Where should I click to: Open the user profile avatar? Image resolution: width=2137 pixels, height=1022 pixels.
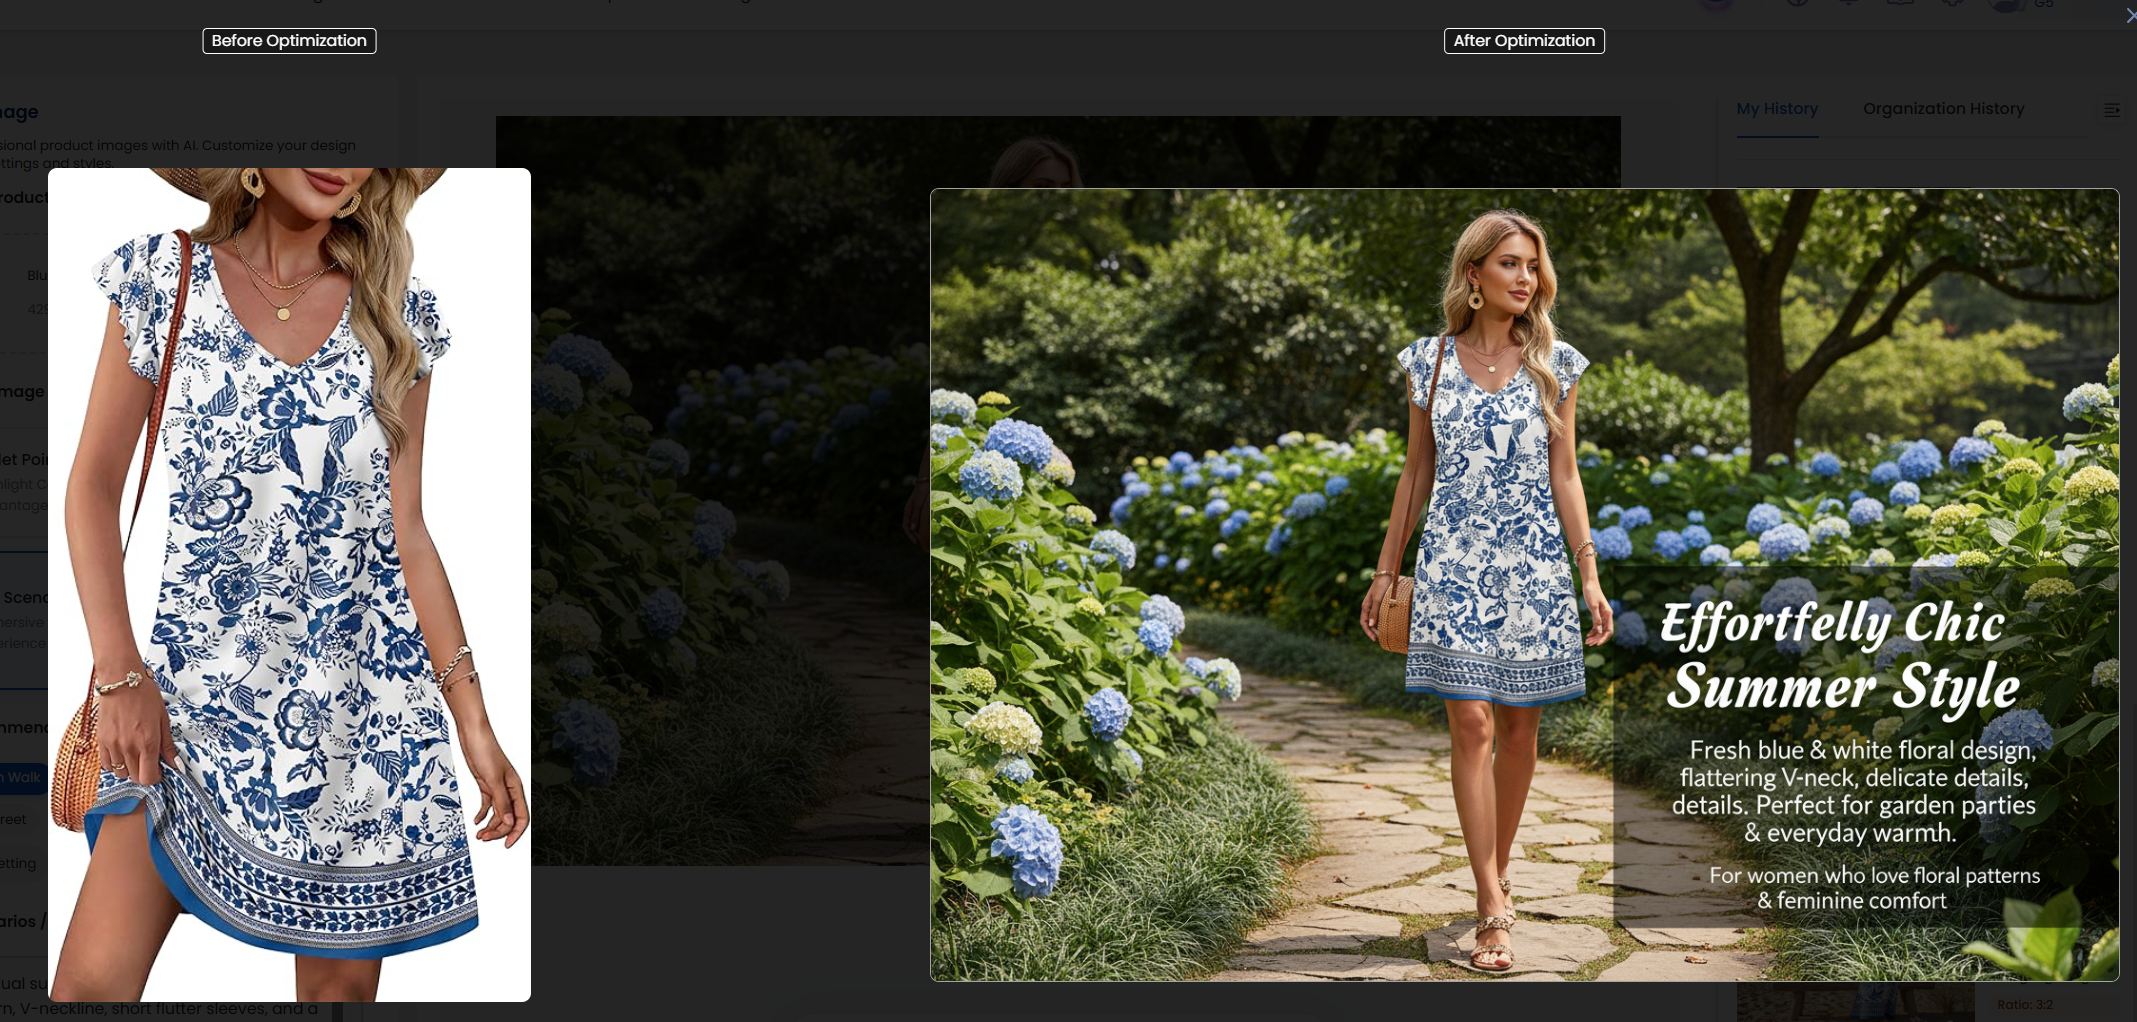point(2006,4)
